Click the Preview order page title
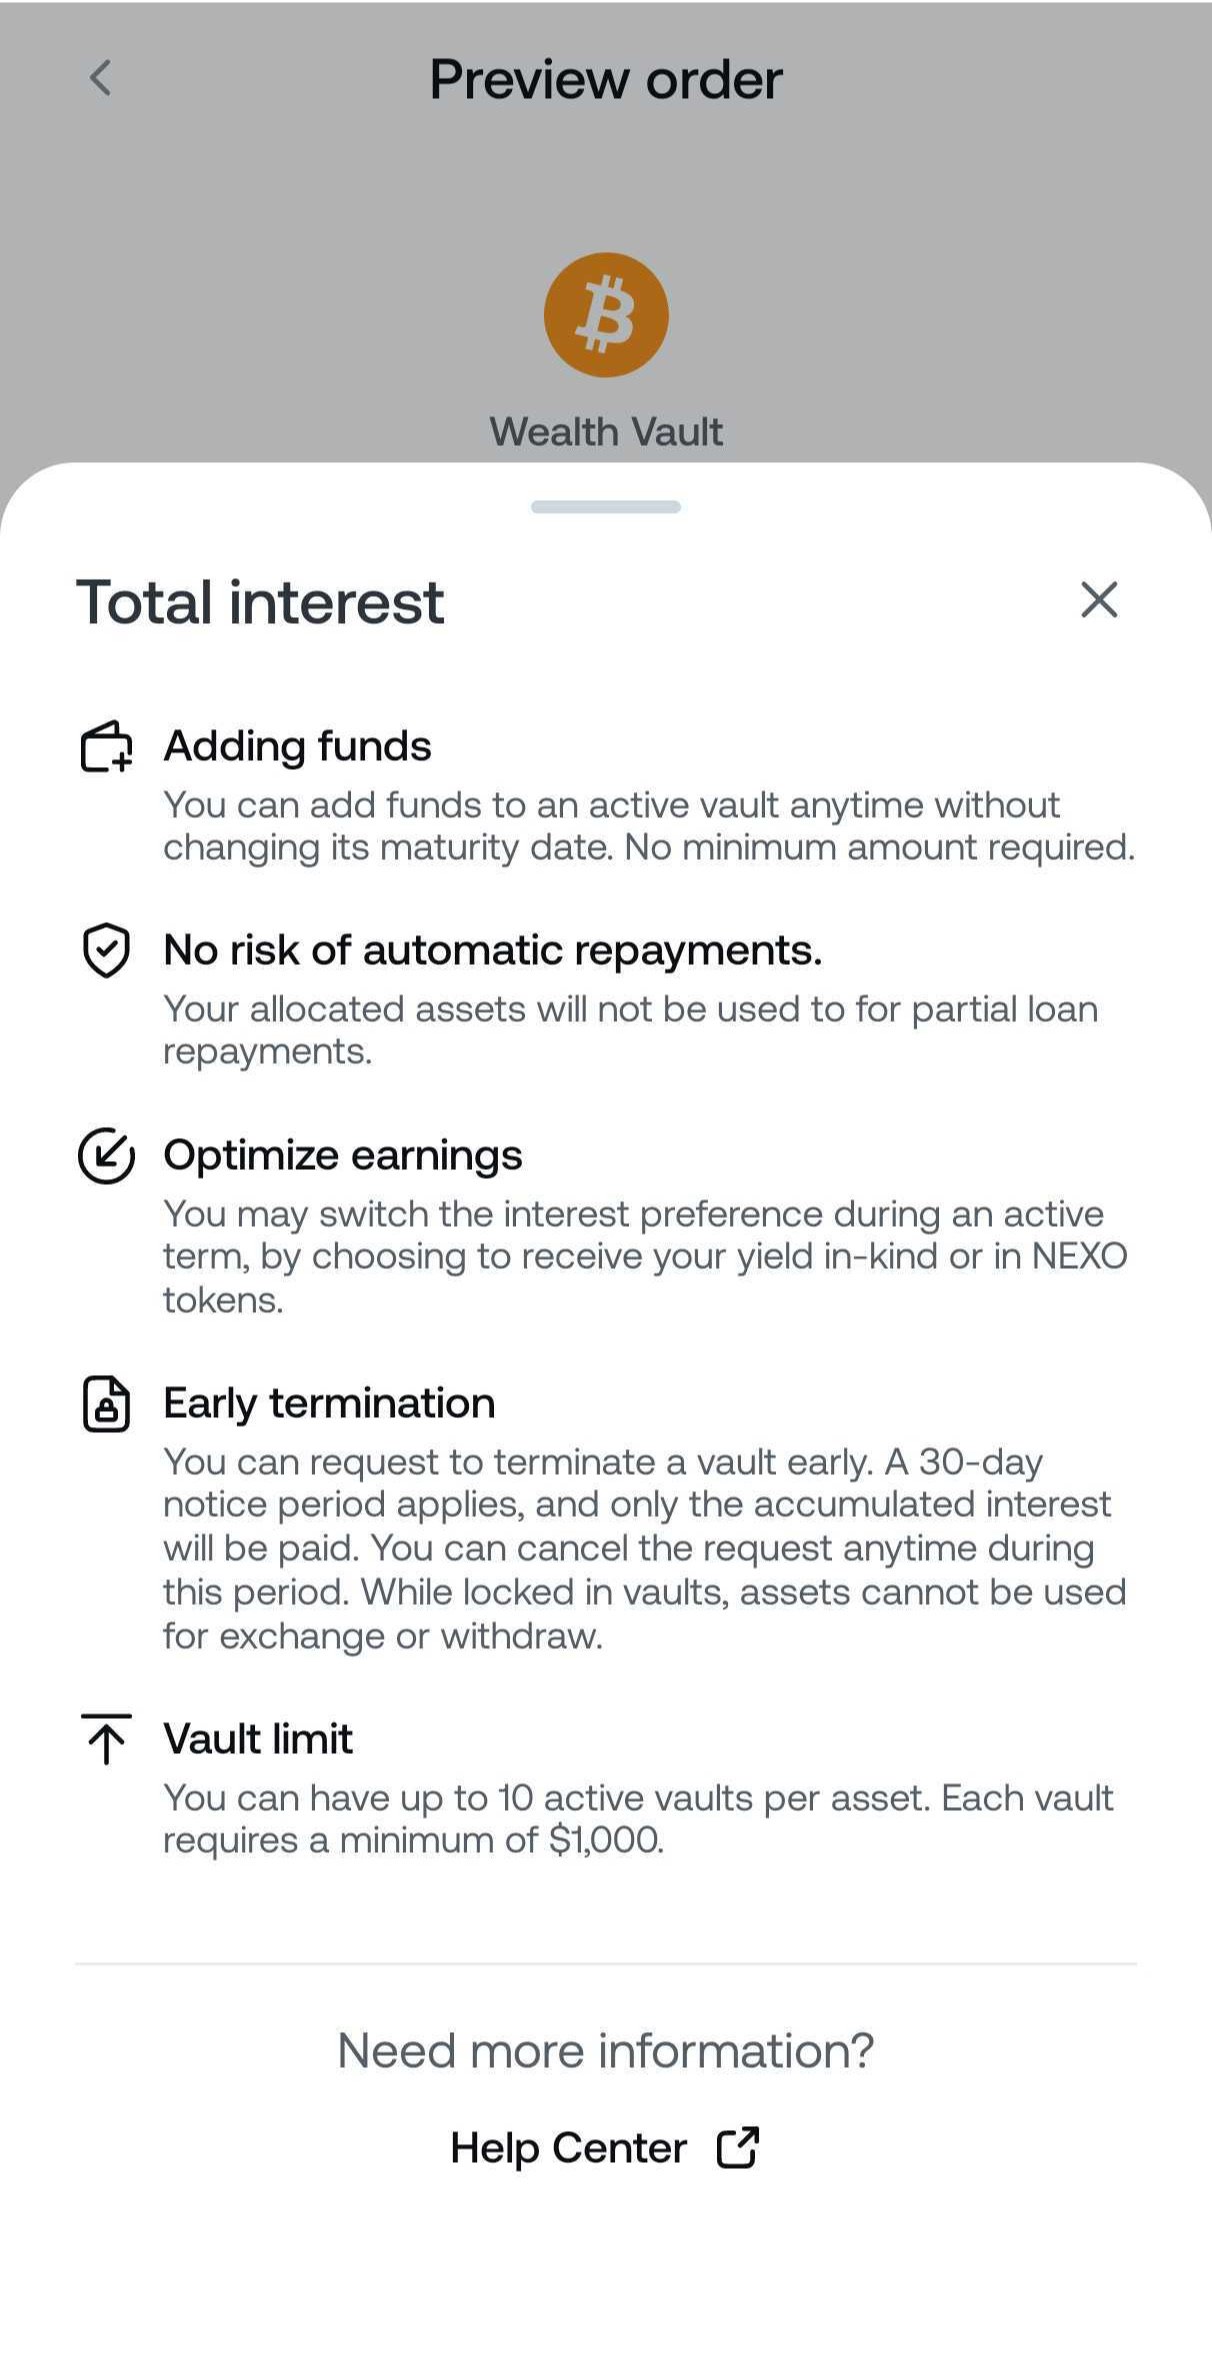This screenshot has width=1212, height=2364. pyautogui.click(x=606, y=79)
